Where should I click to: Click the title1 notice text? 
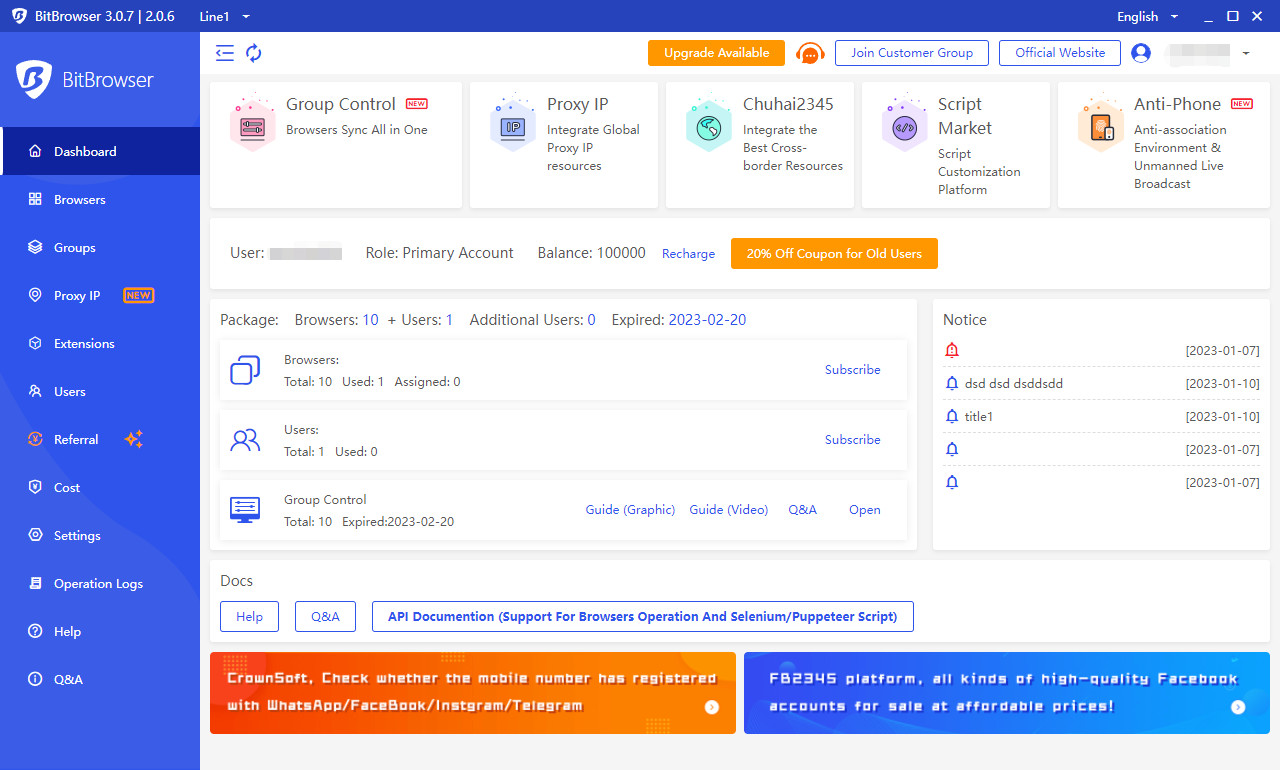979,416
